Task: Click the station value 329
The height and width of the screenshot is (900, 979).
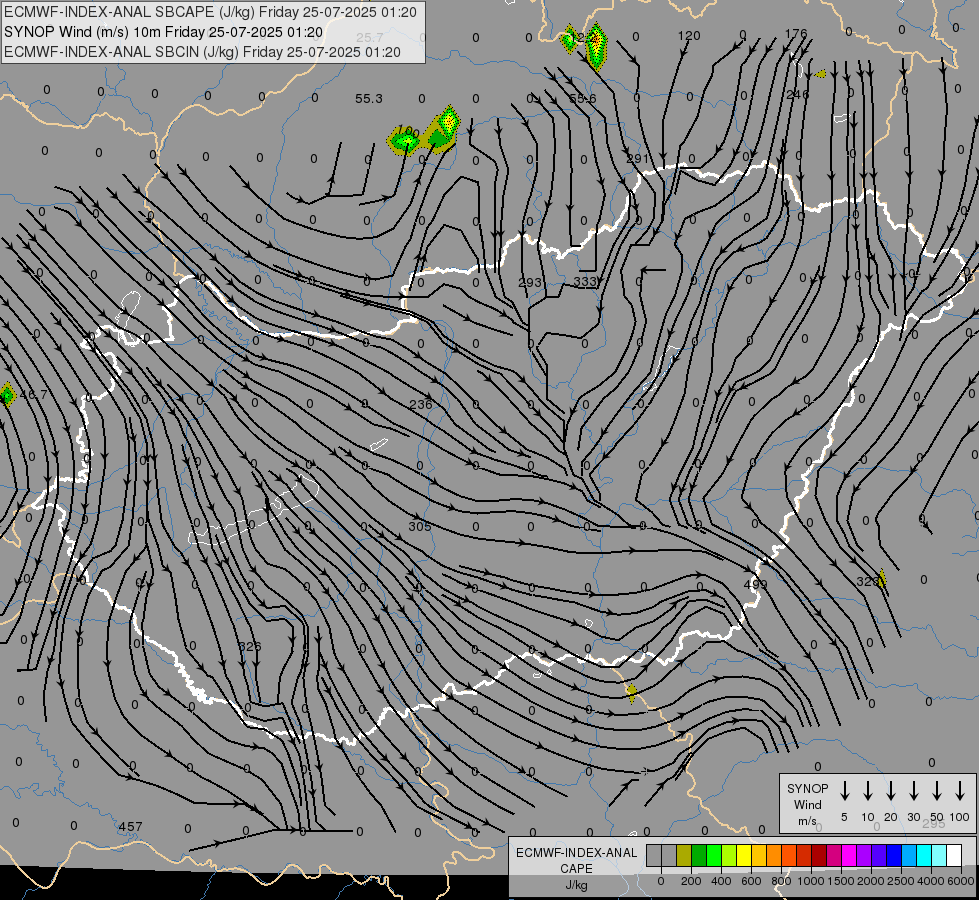Action: coord(867,581)
